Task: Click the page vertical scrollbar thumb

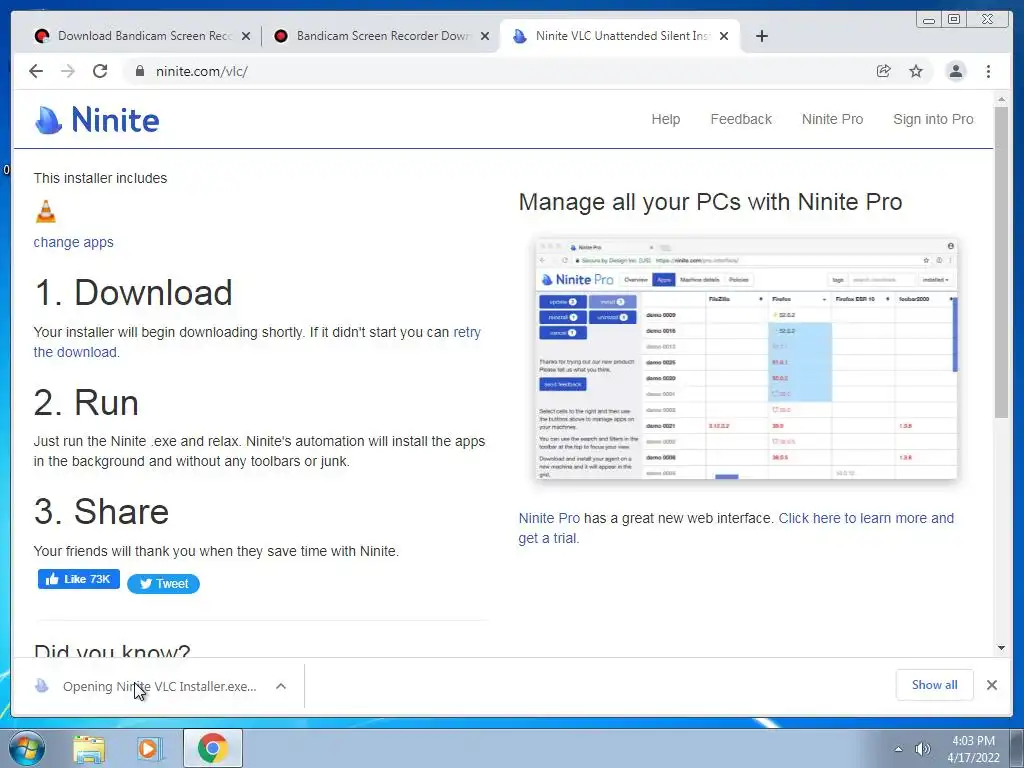Action: tap(1001, 261)
